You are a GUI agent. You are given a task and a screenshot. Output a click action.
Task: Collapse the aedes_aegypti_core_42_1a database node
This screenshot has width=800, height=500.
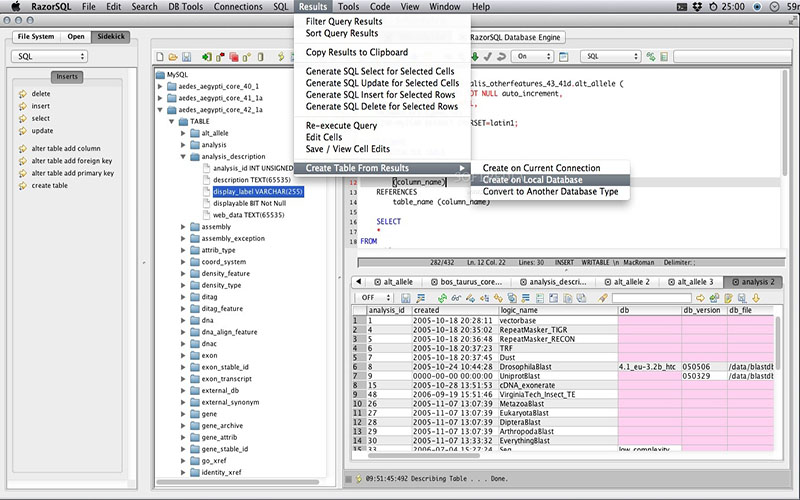(x=160, y=110)
